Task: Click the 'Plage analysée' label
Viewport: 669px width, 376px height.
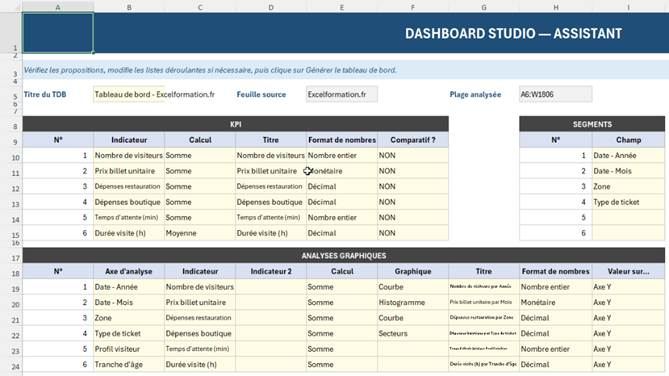Action: 475,94
